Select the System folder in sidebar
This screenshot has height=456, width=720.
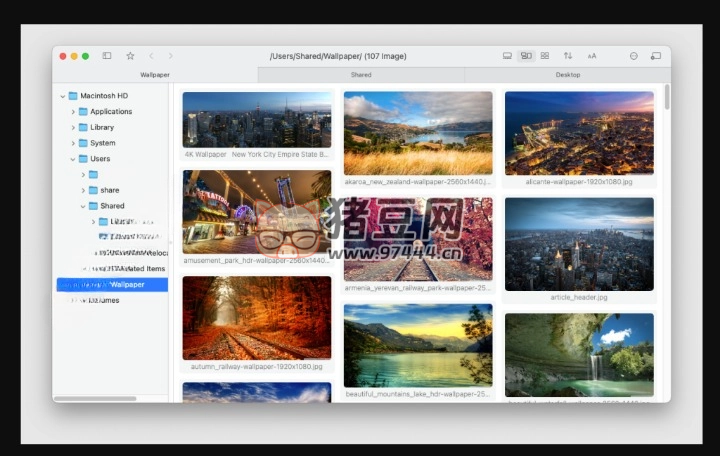click(102, 143)
